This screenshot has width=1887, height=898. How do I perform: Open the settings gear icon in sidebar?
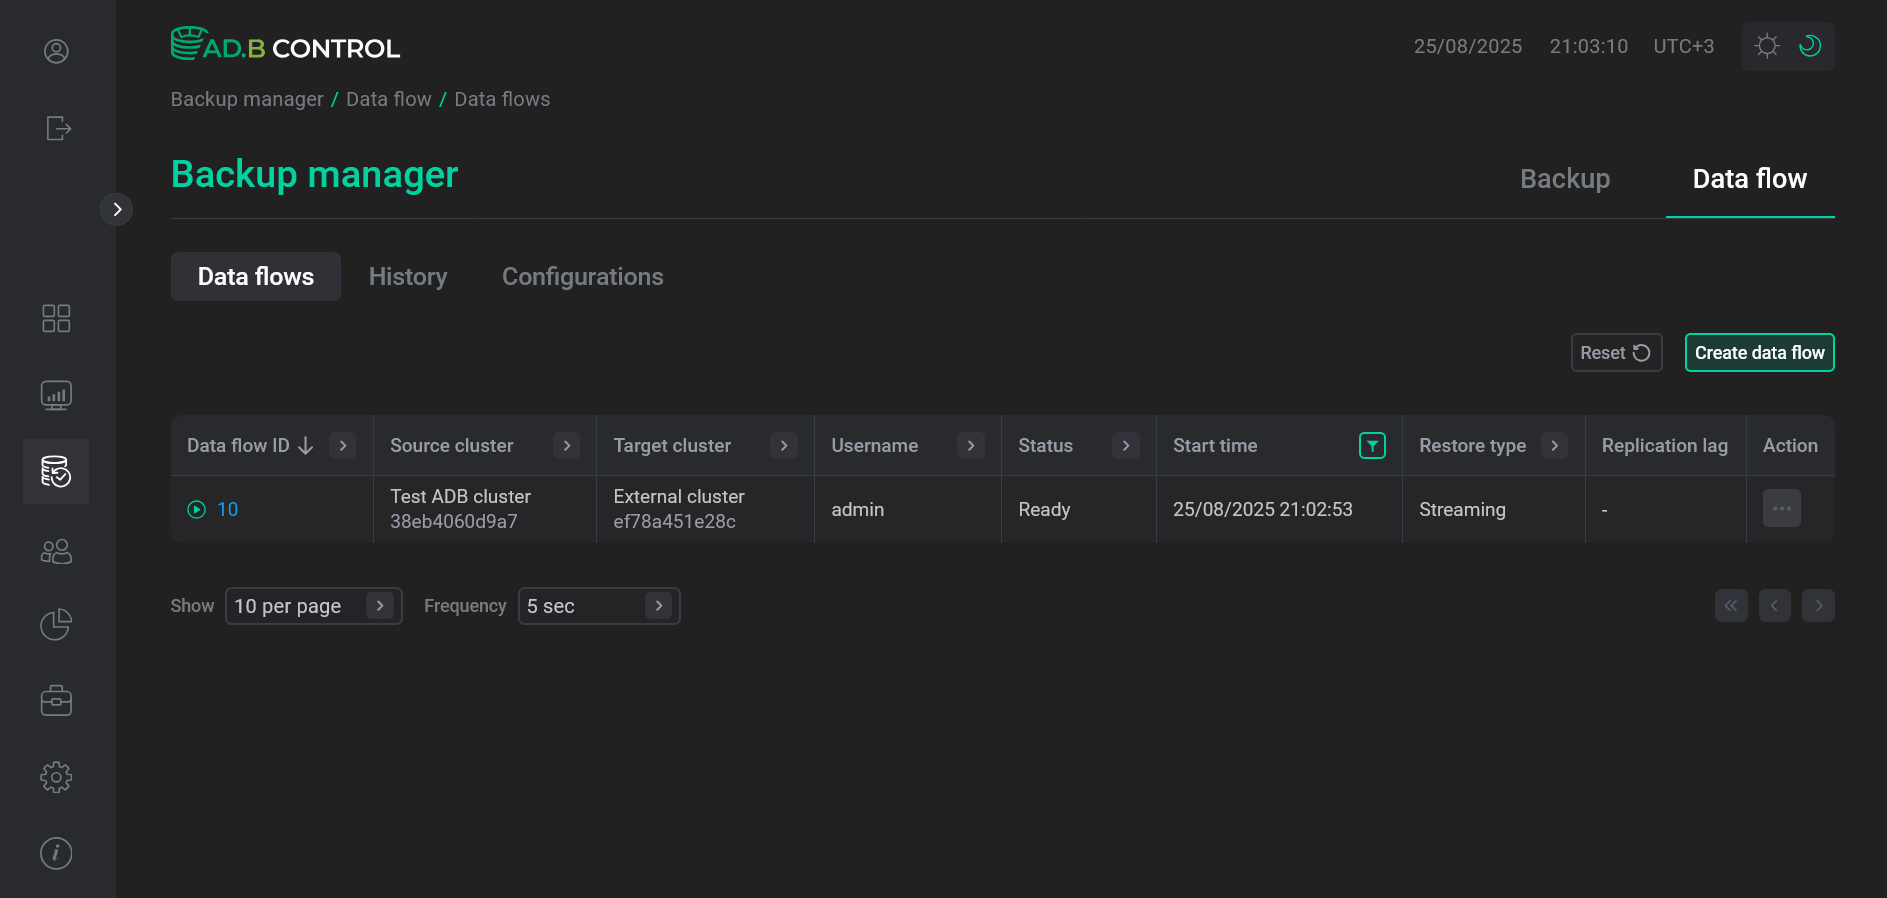pyautogui.click(x=56, y=777)
